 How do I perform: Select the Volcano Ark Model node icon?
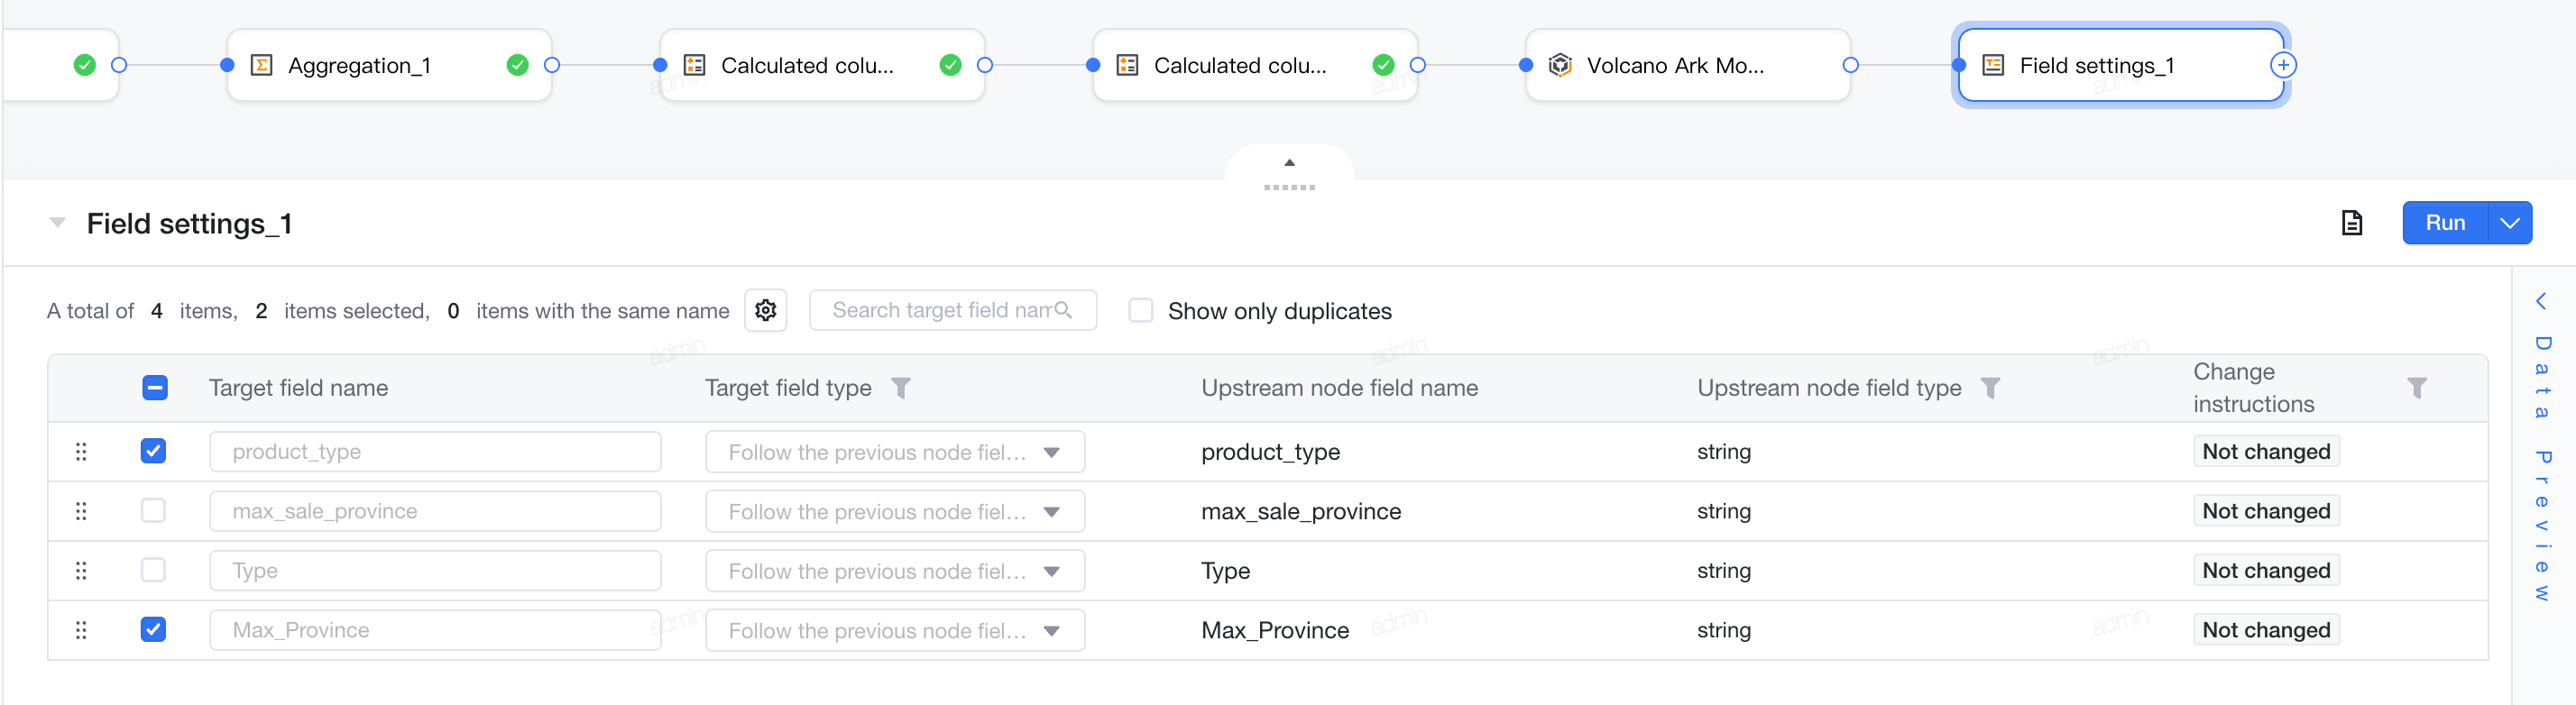pos(1560,65)
